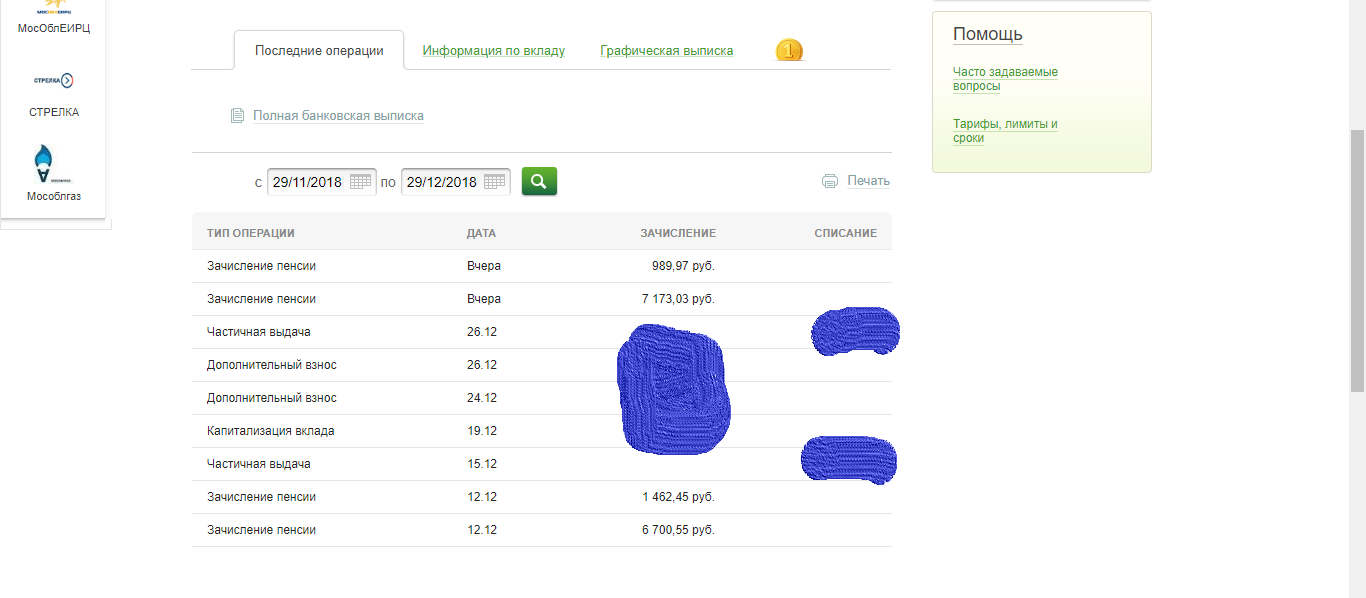This screenshot has width=1366, height=598.
Task: Open the end date calendar picker icon
Action: pos(494,182)
